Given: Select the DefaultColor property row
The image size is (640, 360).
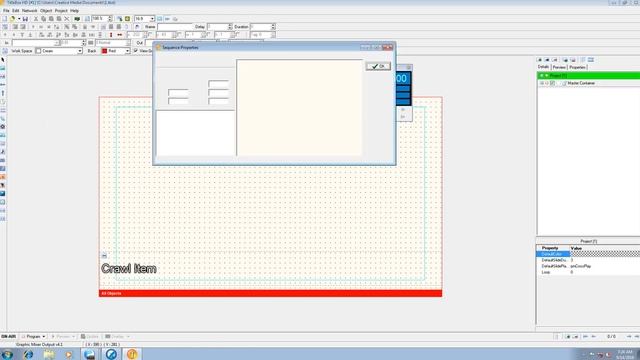Looking at the screenshot, I should click(x=588, y=254).
